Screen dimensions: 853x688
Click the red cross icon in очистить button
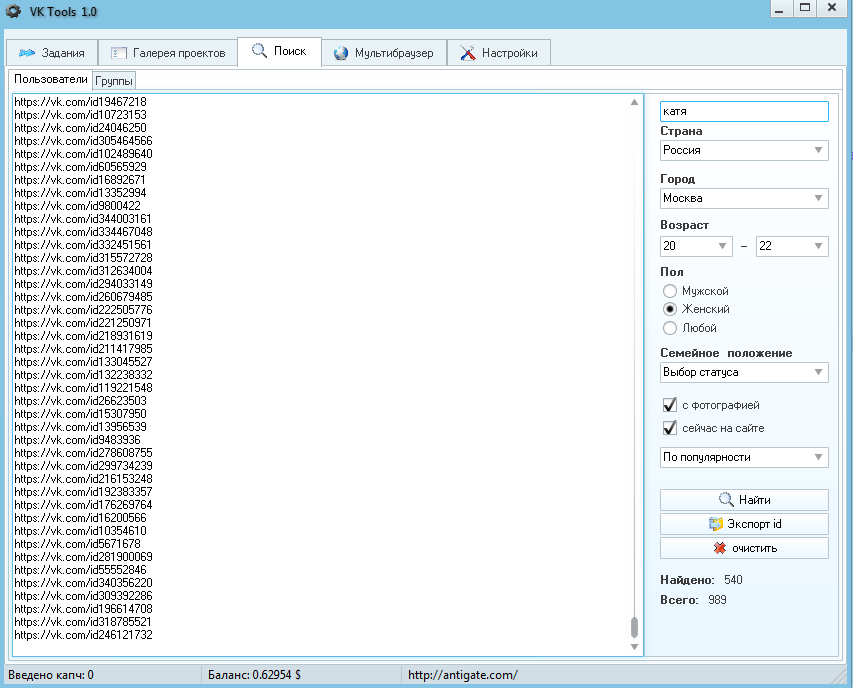coord(720,548)
